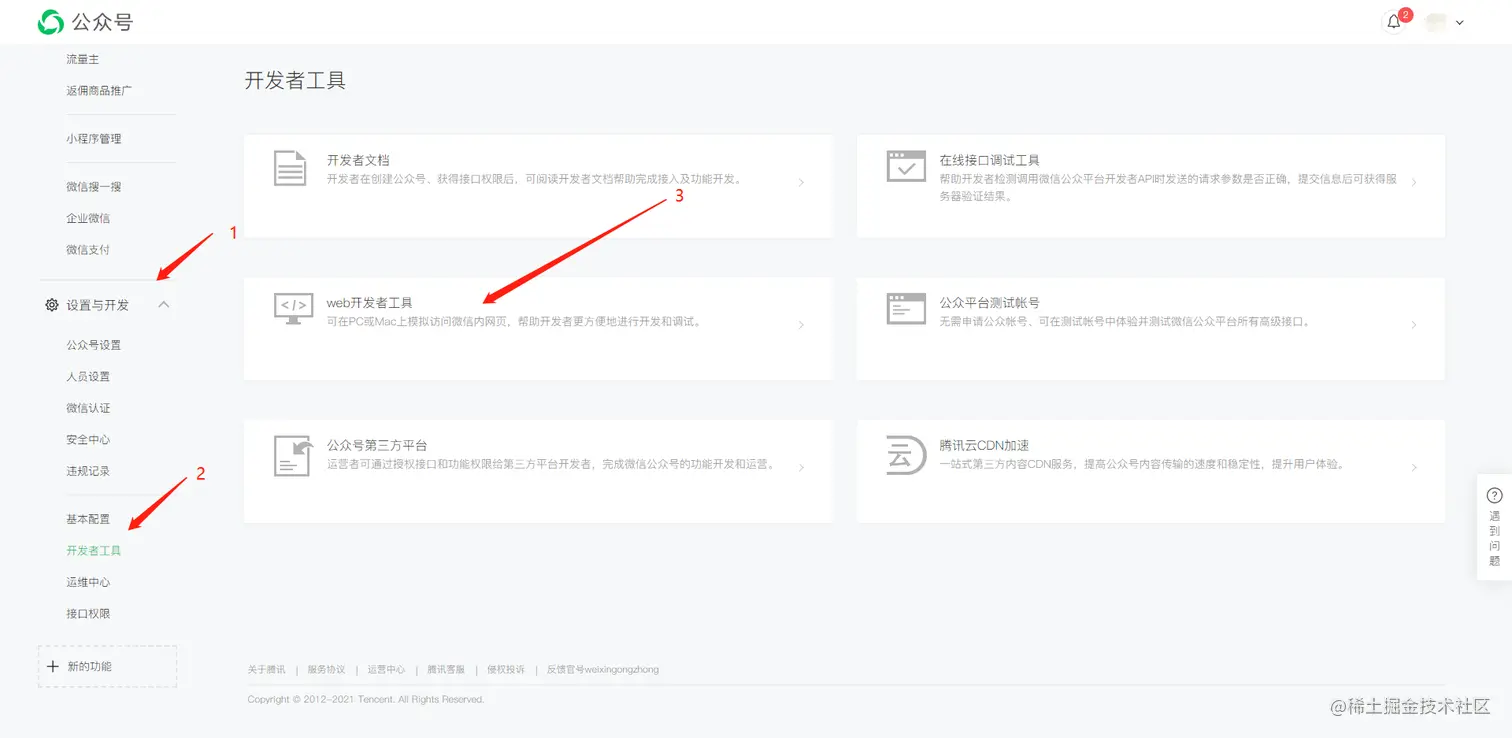This screenshot has height=738, width=1512.
Task: Open the web开发者工具 card title
Action: pos(370,303)
